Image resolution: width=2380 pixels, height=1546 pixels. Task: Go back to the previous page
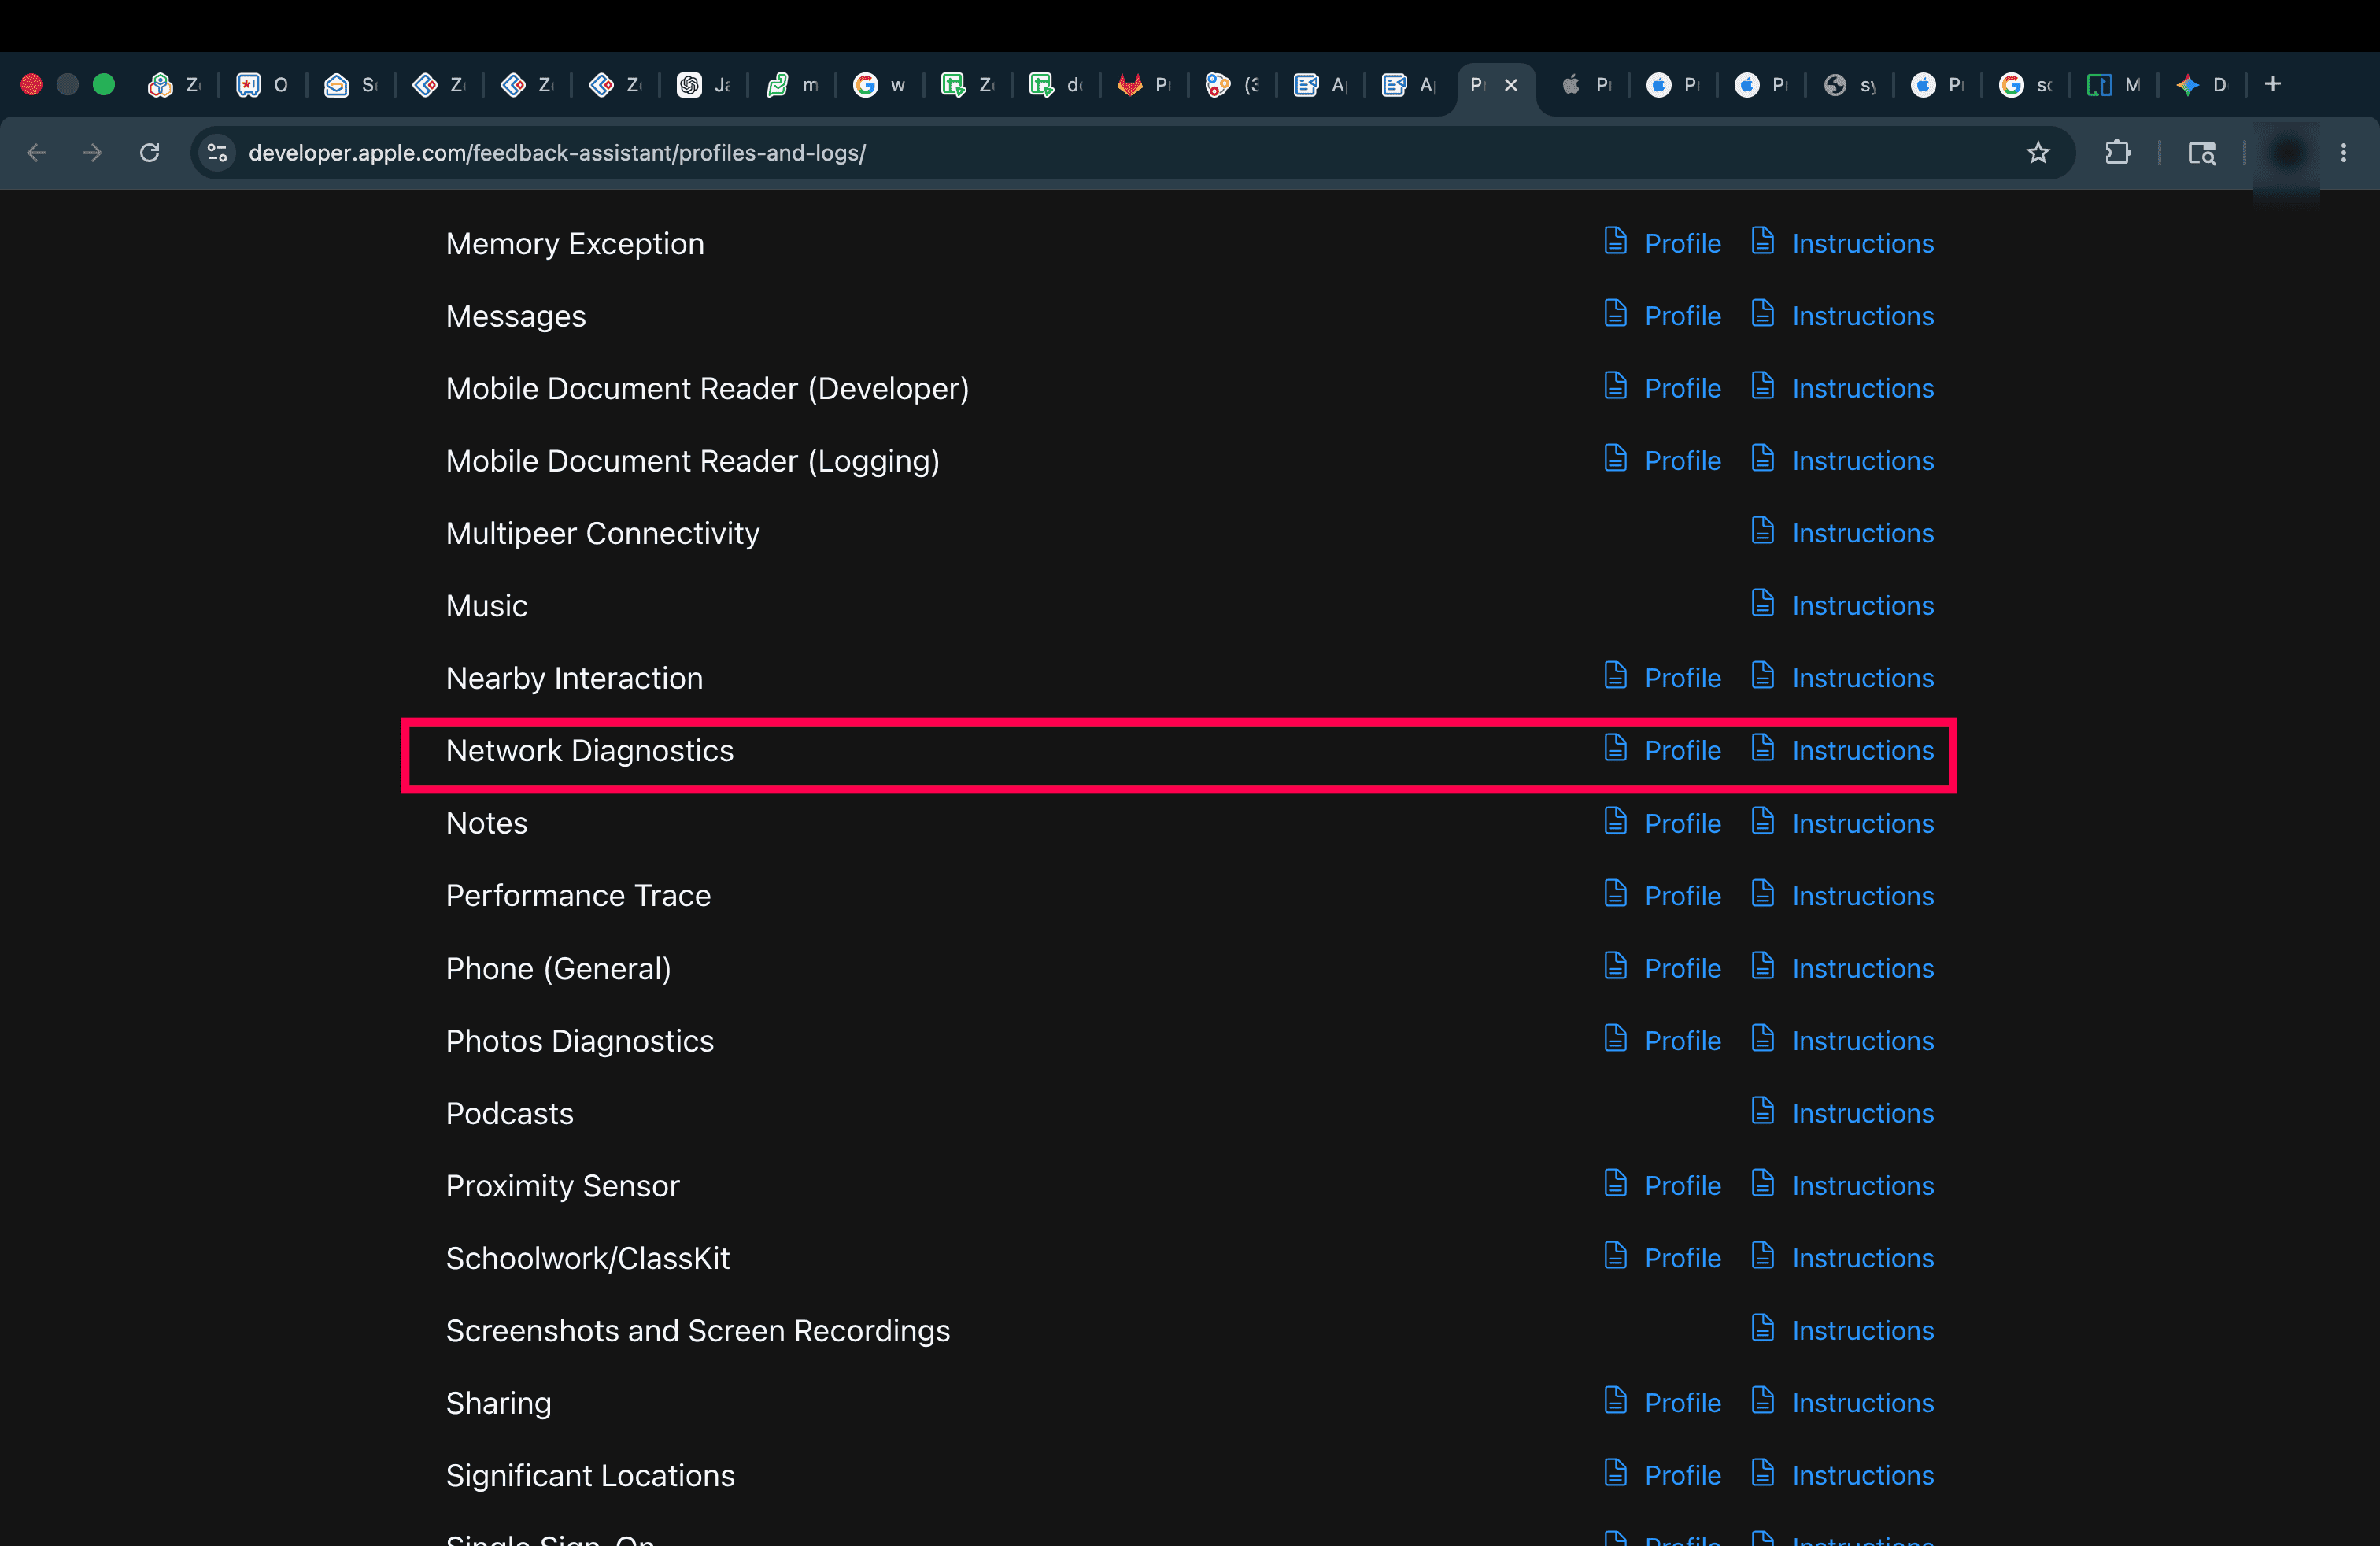tap(37, 153)
